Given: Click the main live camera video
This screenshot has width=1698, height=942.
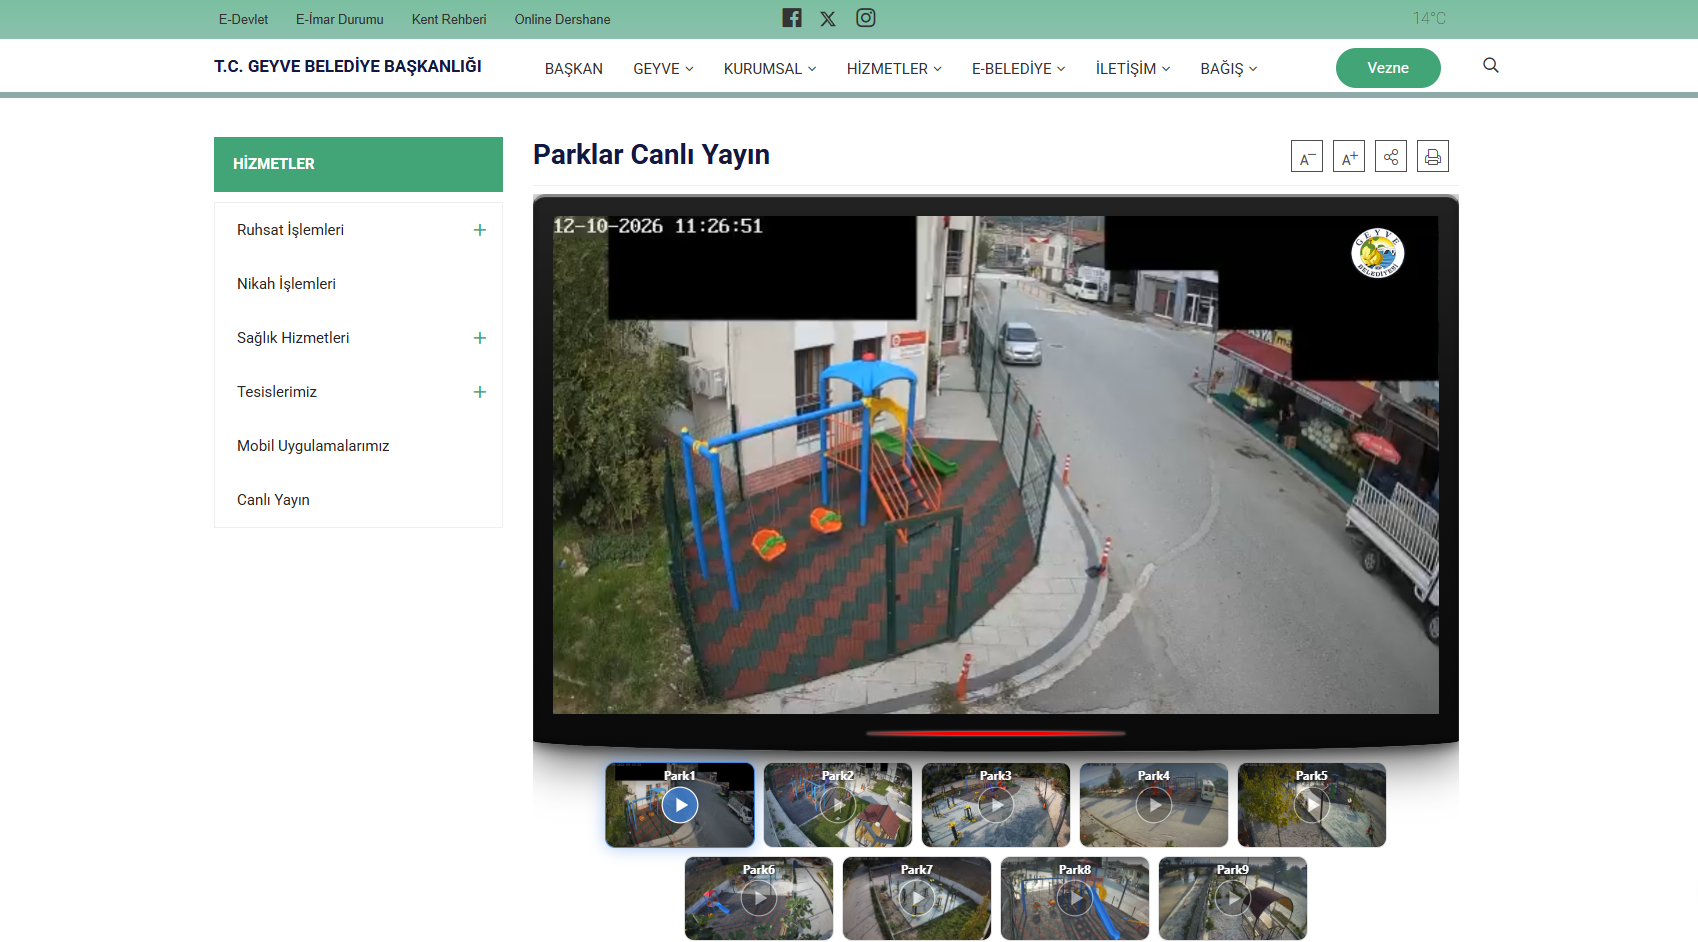Looking at the screenshot, I should click(x=996, y=465).
